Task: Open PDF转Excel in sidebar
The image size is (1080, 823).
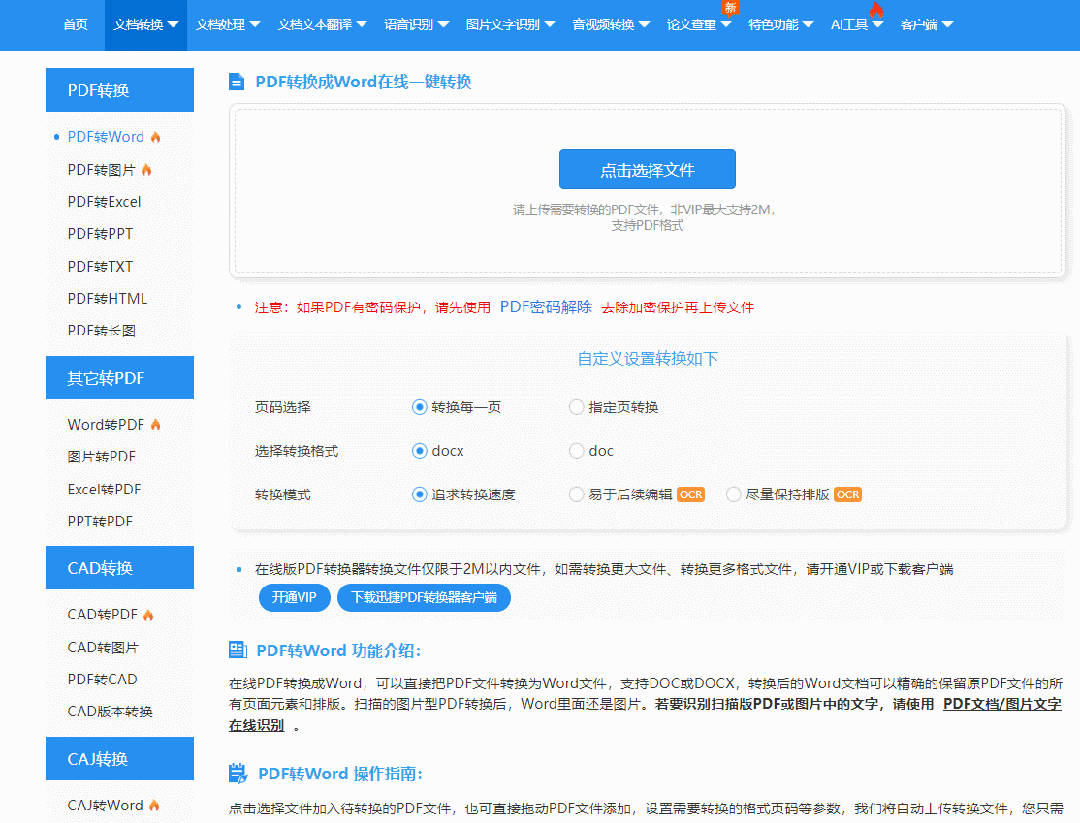Action: (x=105, y=202)
